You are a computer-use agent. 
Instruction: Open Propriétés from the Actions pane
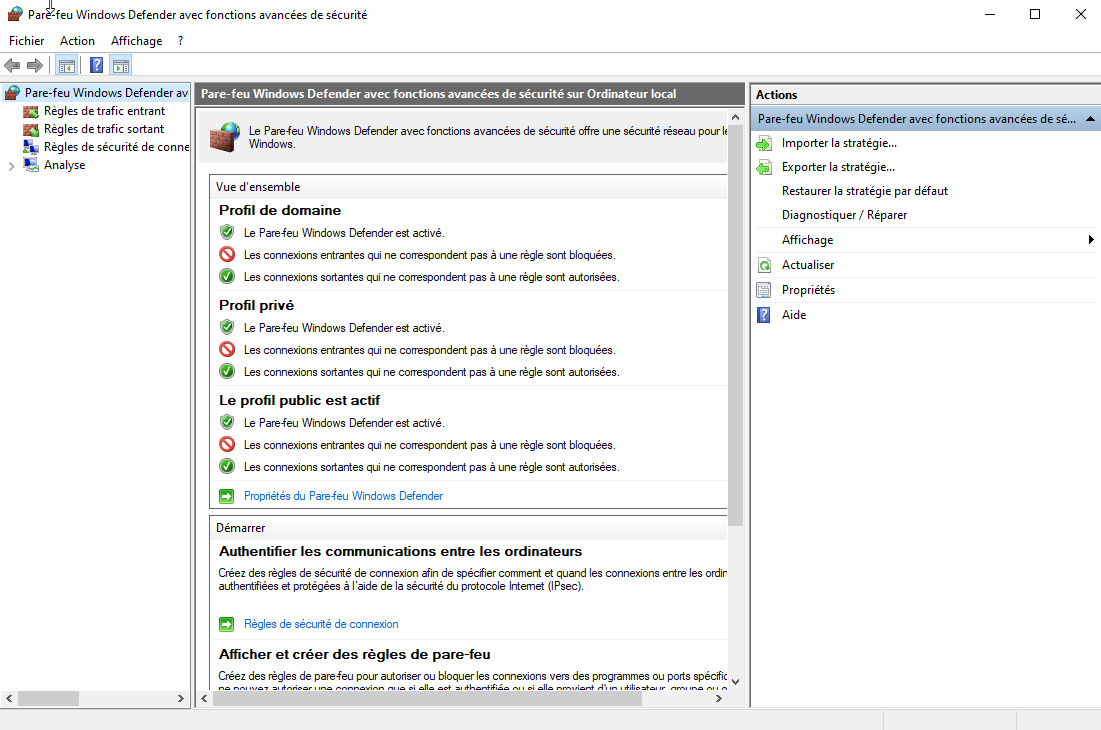pyautogui.click(x=808, y=290)
